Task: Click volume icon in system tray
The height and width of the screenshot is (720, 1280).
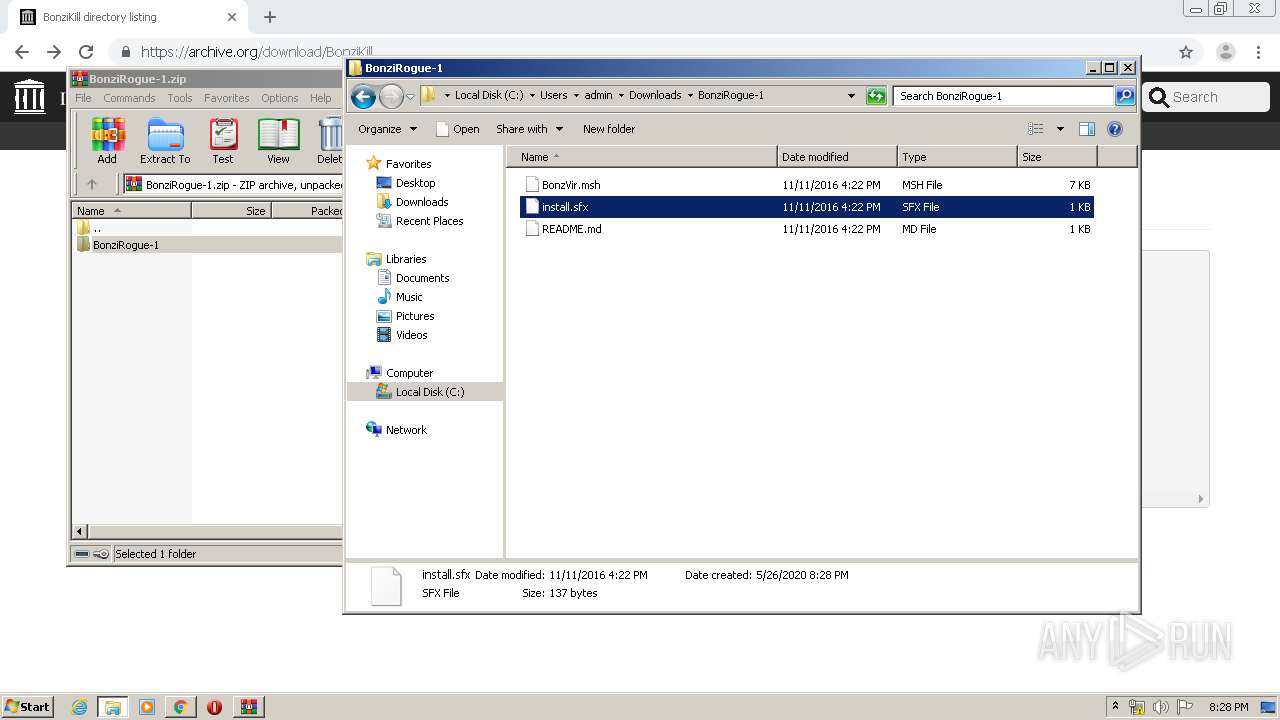Action: [x=1161, y=707]
